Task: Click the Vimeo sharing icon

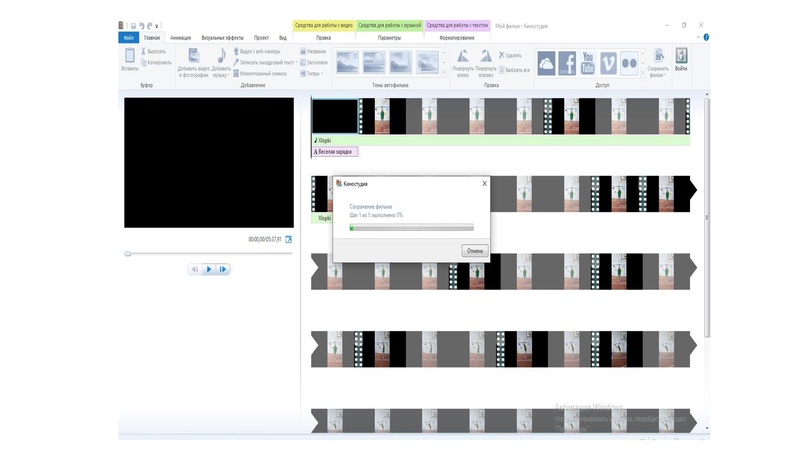Action: (608, 63)
